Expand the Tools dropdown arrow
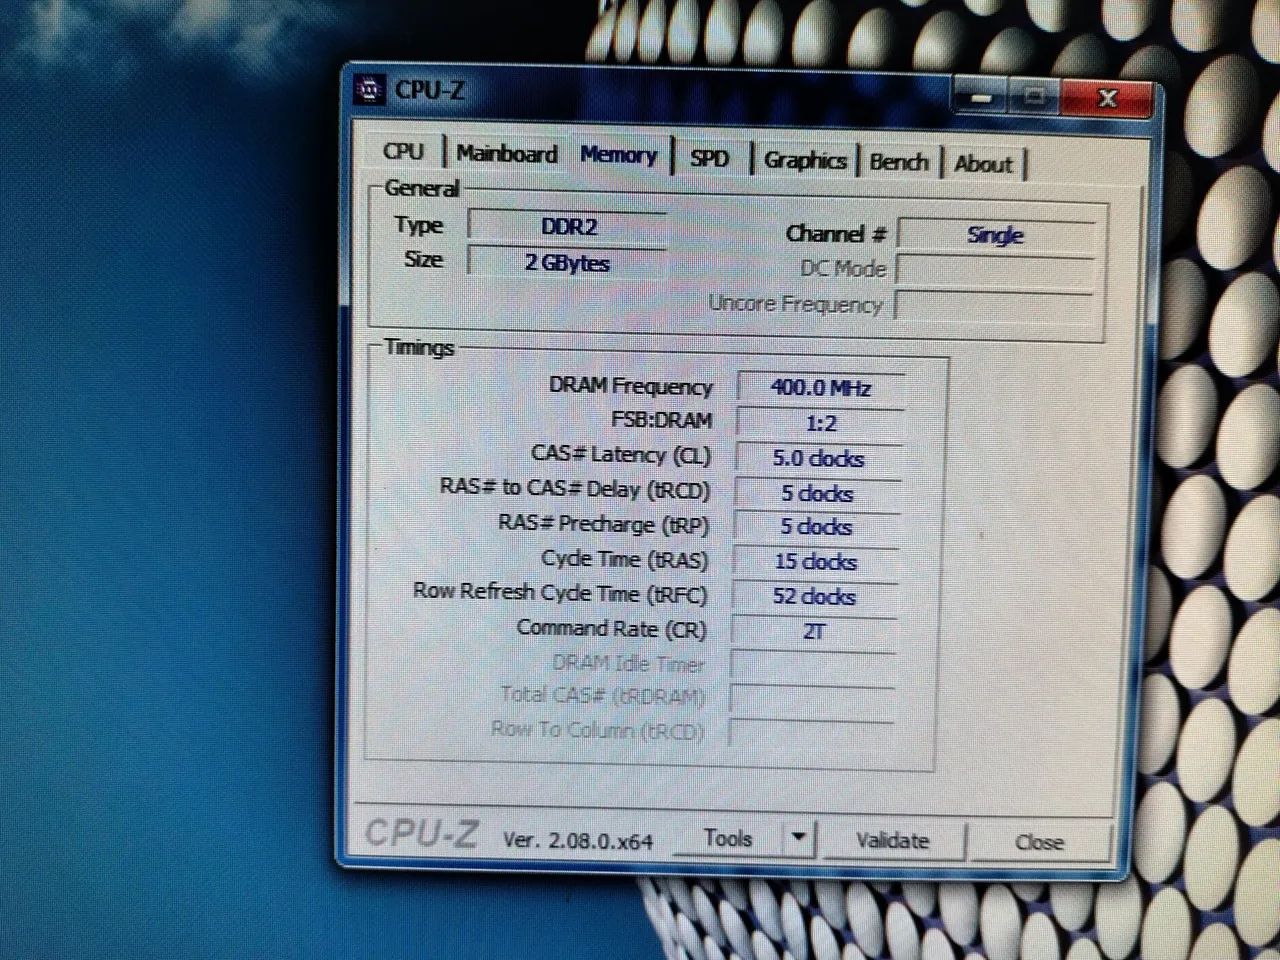 point(799,838)
